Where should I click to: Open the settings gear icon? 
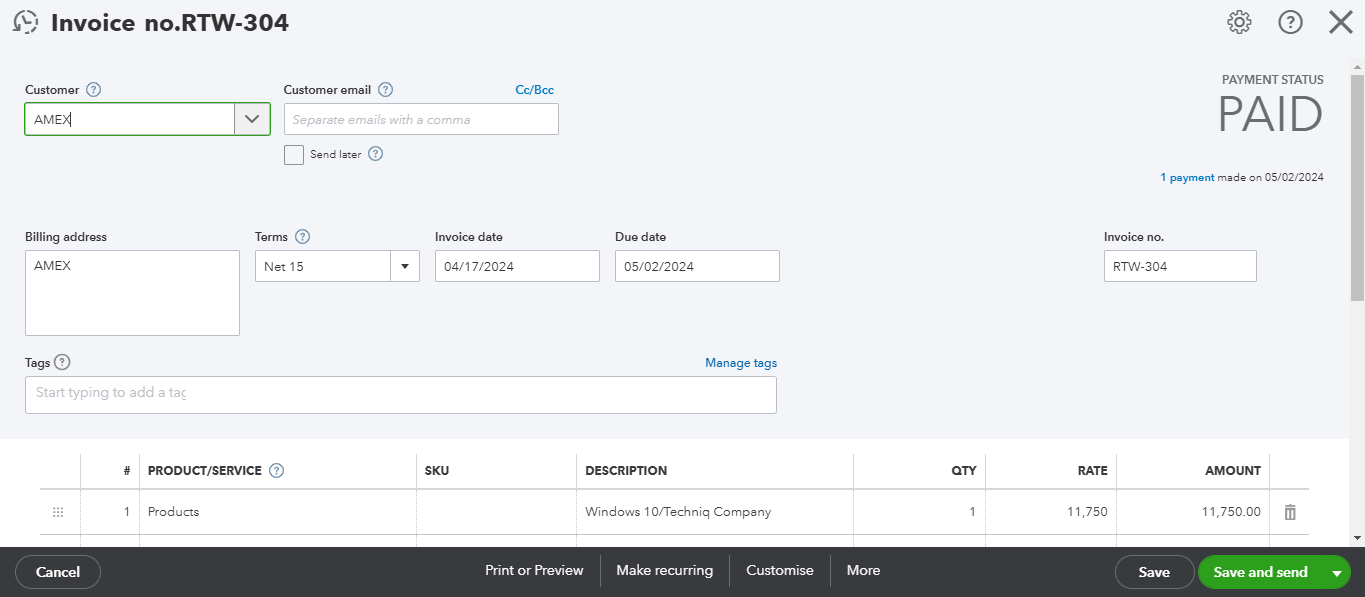coord(1239,22)
